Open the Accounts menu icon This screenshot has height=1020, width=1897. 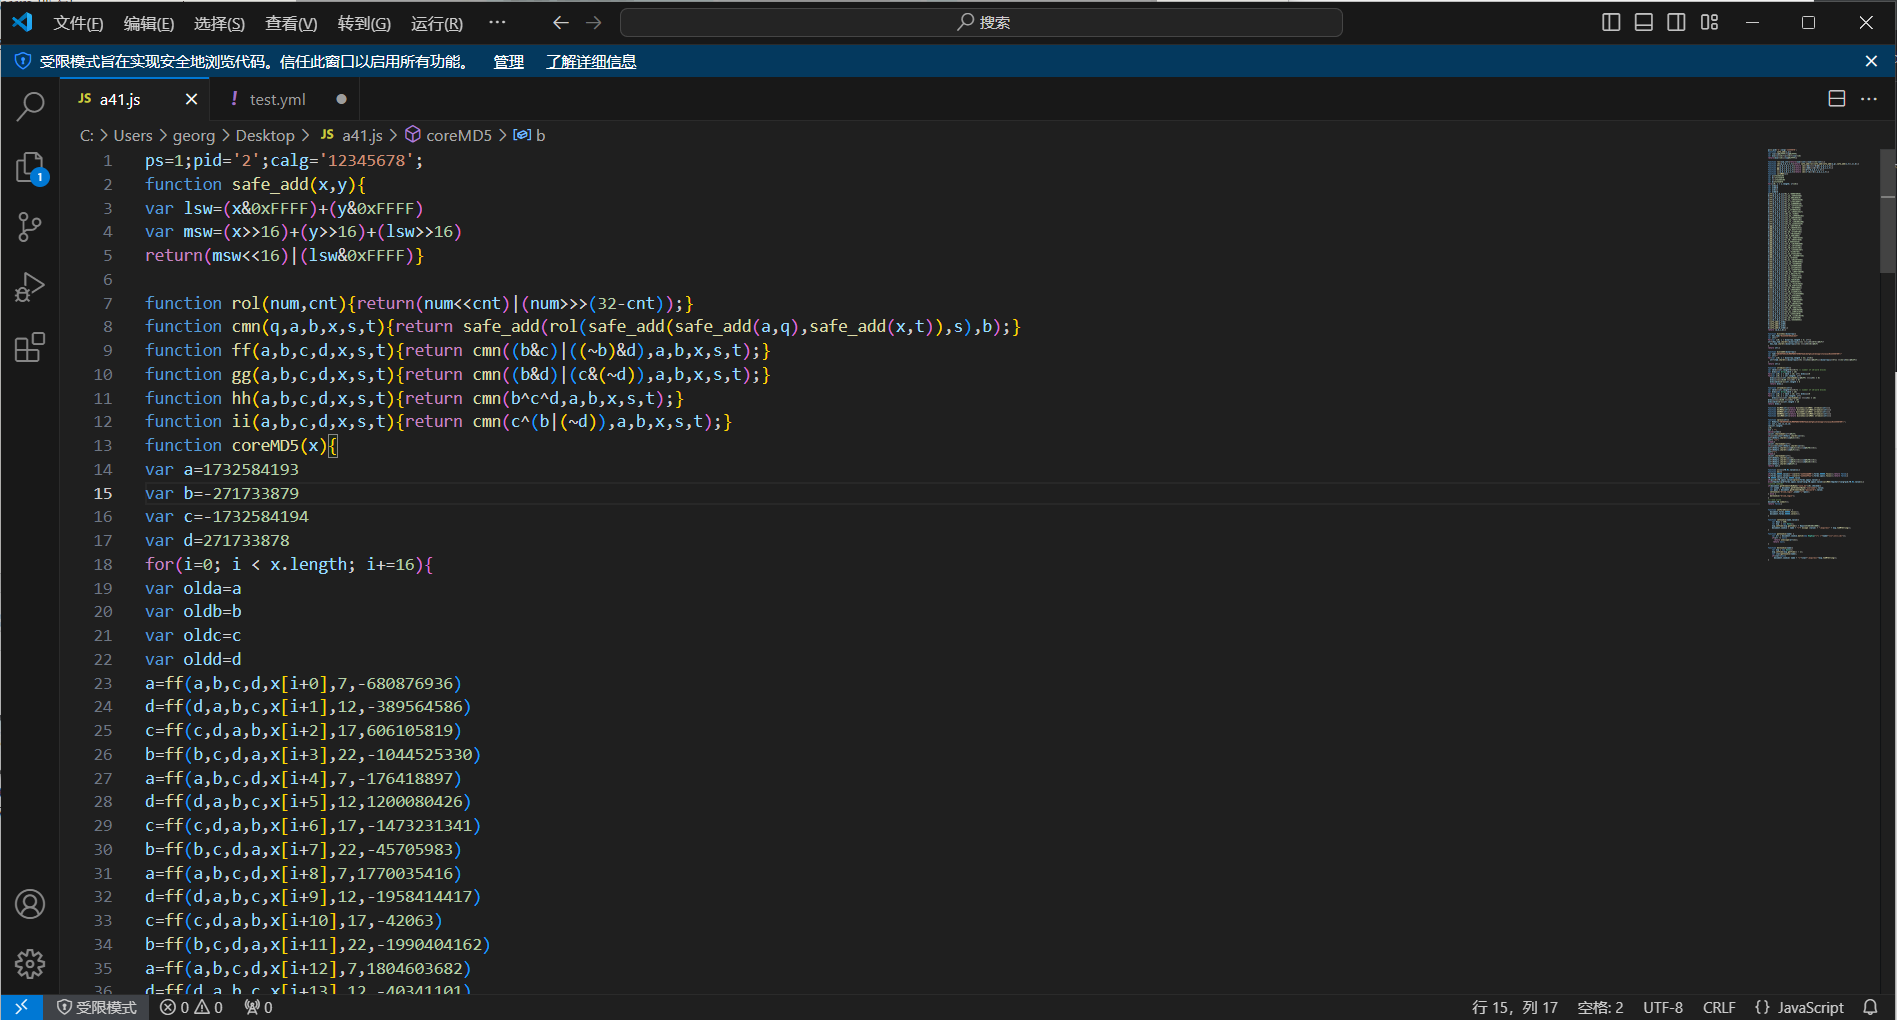point(30,904)
